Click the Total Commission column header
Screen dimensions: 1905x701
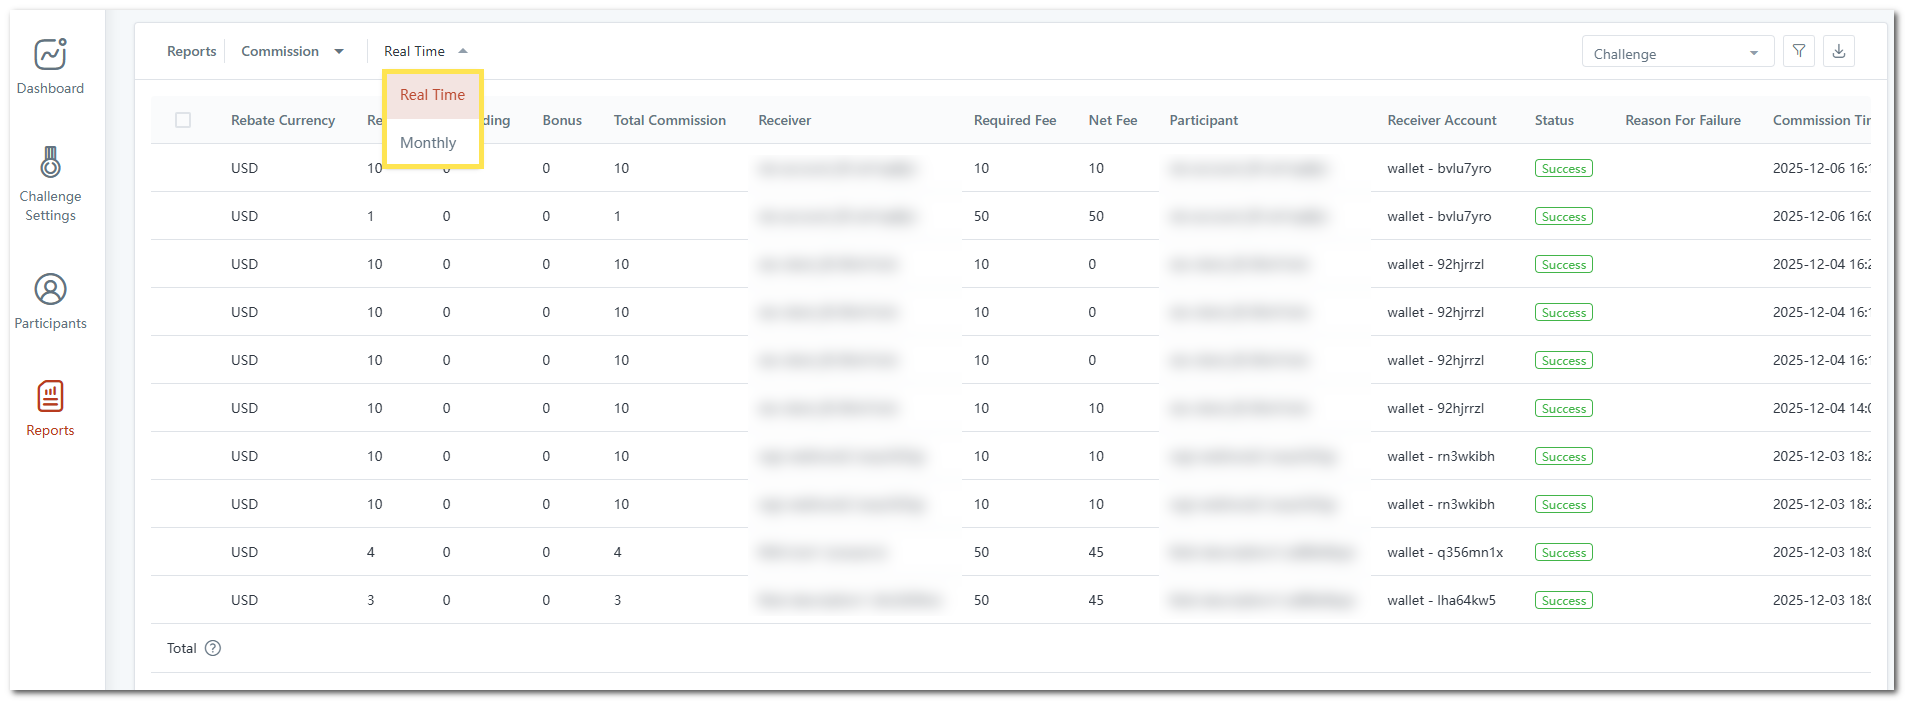(x=669, y=120)
